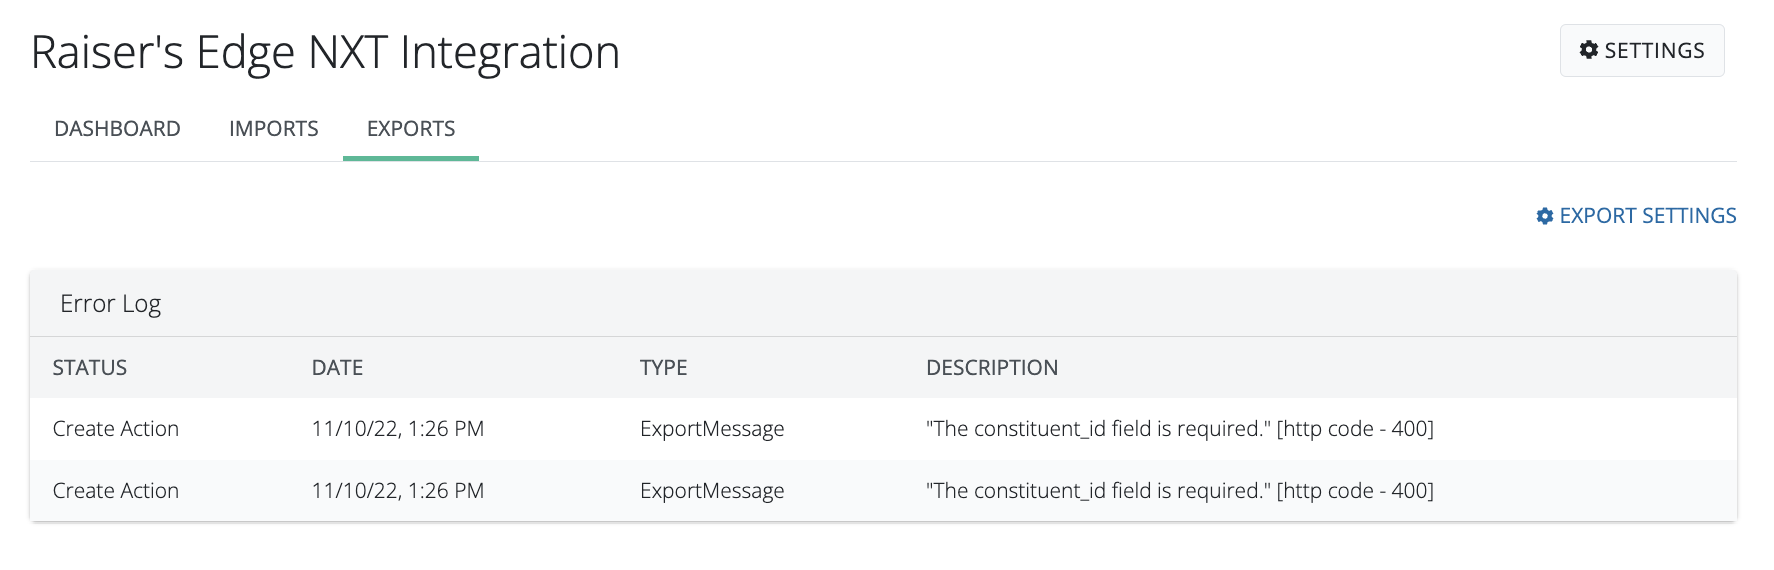
Task: Open the Export Settings link
Action: pos(1647,216)
